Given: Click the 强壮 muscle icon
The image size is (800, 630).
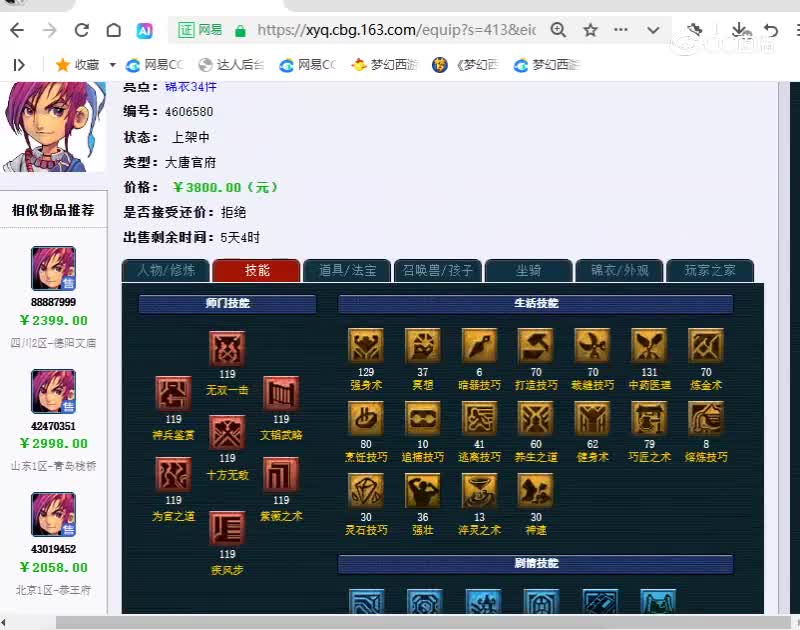Looking at the screenshot, I should pyautogui.click(x=422, y=491).
